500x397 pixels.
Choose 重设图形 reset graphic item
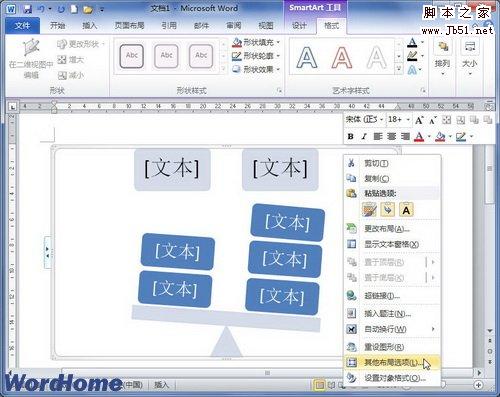click(392, 347)
